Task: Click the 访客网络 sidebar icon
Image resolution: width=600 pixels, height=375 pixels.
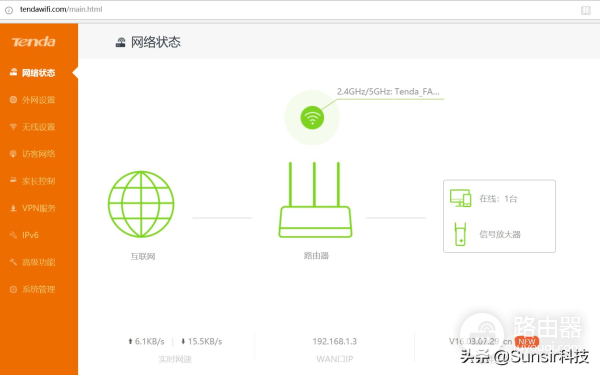Action: pos(13,154)
